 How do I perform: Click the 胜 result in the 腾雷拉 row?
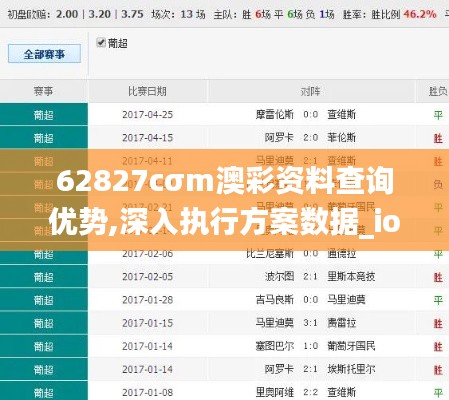pyautogui.click(x=438, y=323)
